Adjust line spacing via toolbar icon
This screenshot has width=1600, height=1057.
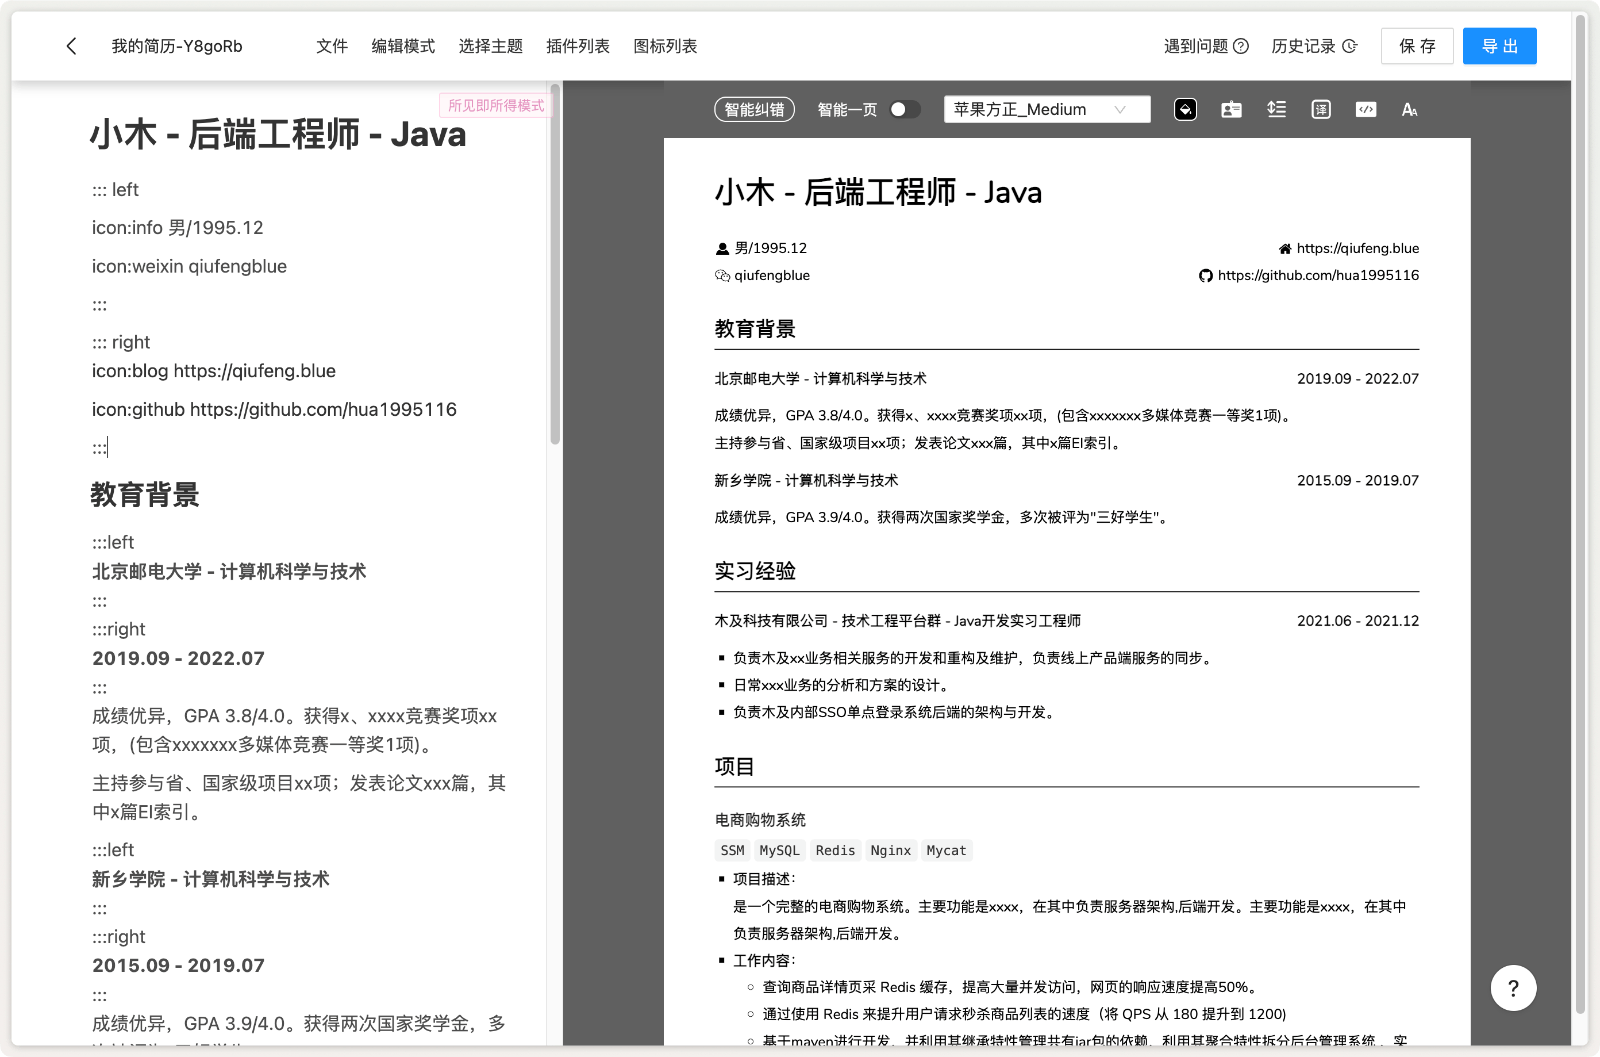tap(1276, 110)
